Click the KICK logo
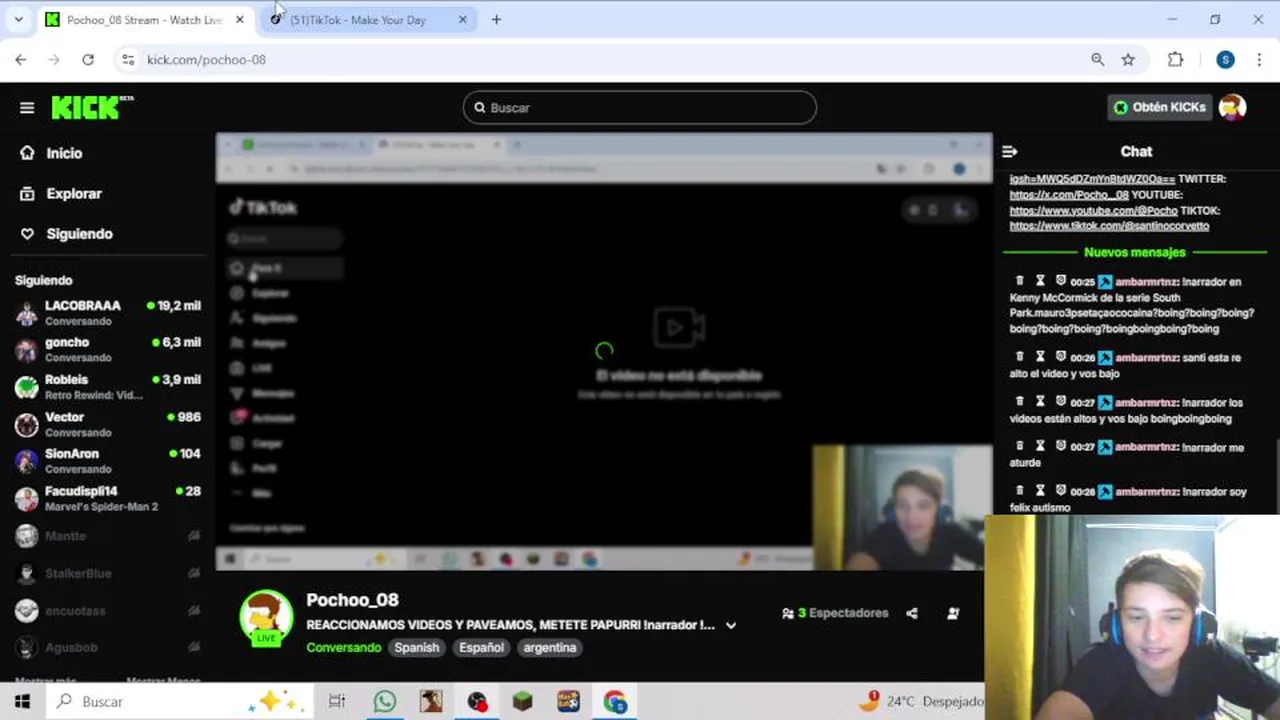The width and height of the screenshot is (1280, 720). pos(92,107)
